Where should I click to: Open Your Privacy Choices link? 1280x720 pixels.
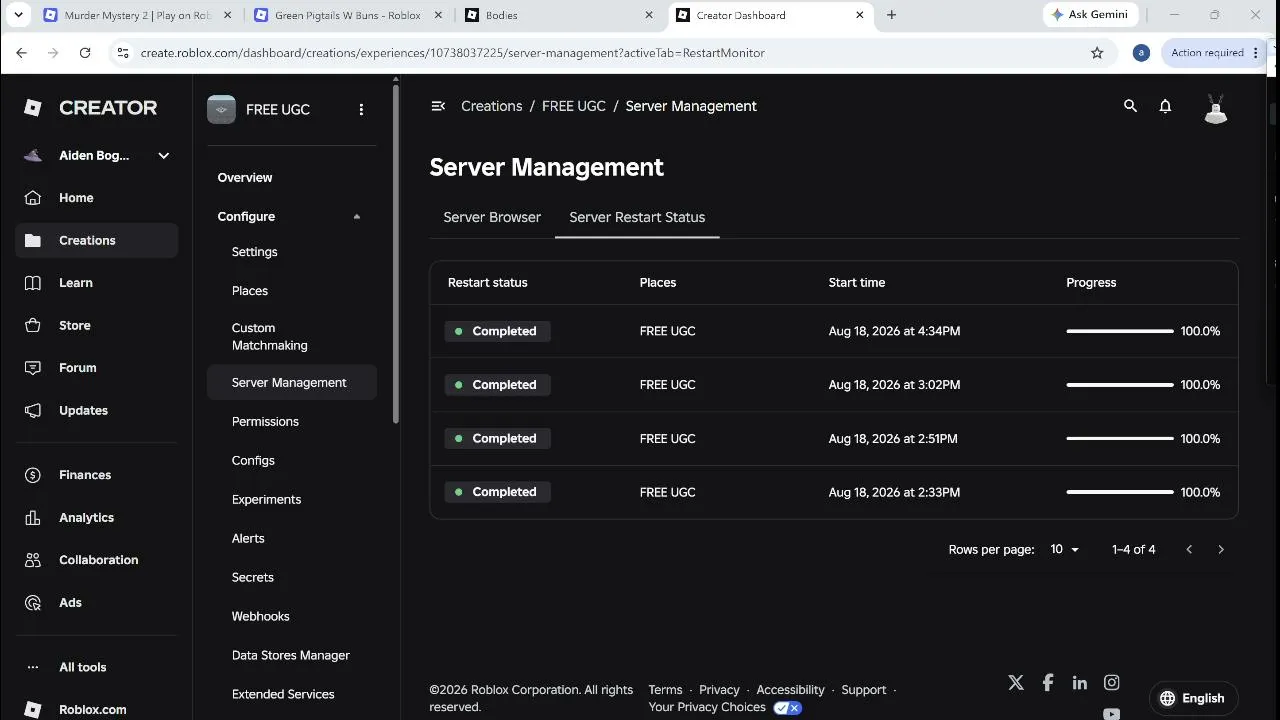point(725,707)
